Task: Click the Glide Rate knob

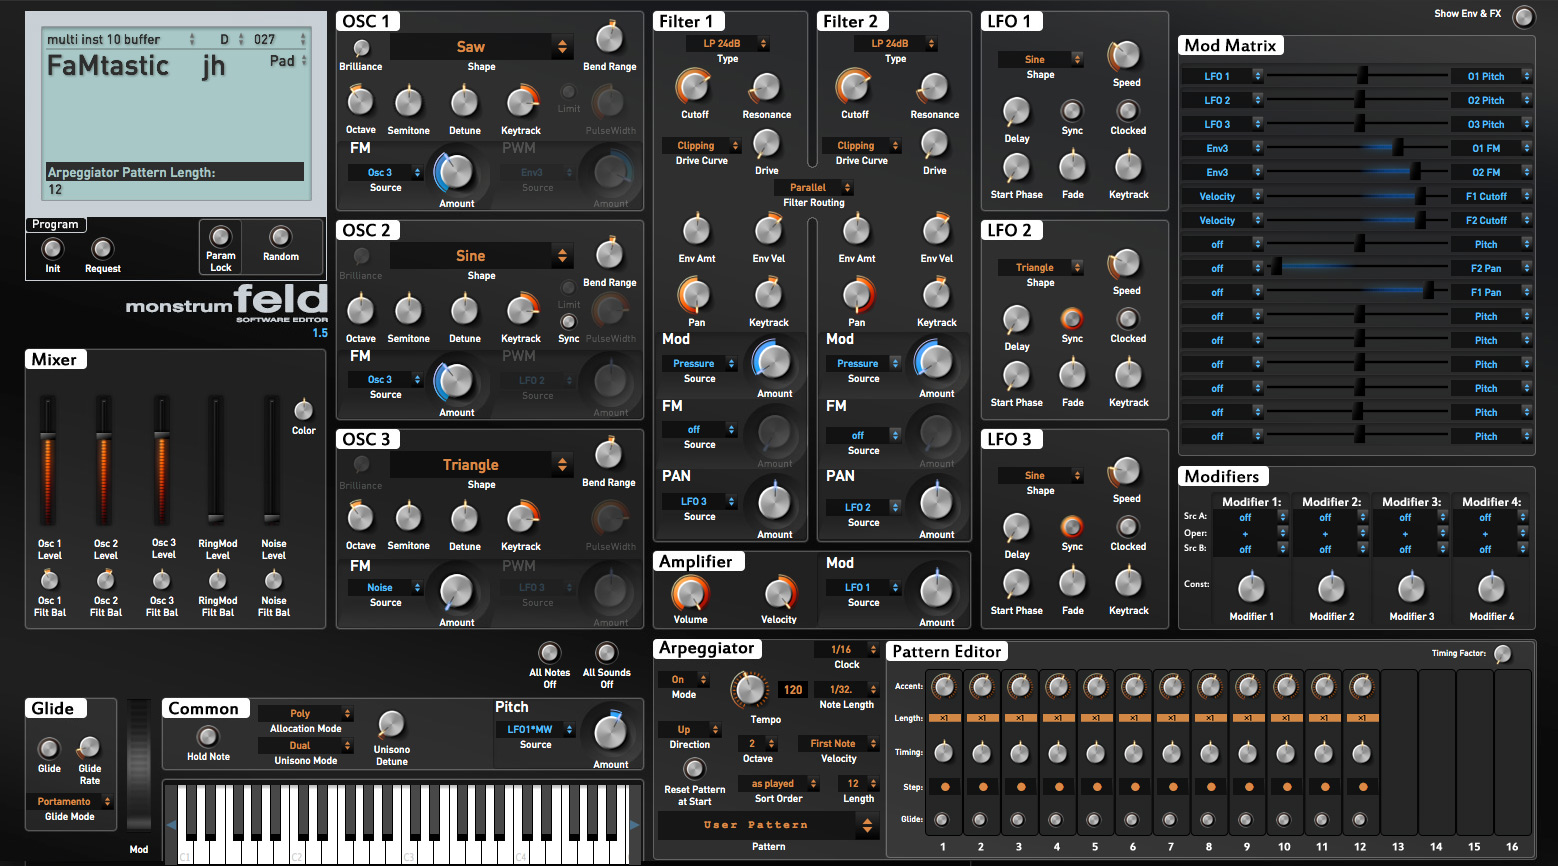Action: pos(89,748)
